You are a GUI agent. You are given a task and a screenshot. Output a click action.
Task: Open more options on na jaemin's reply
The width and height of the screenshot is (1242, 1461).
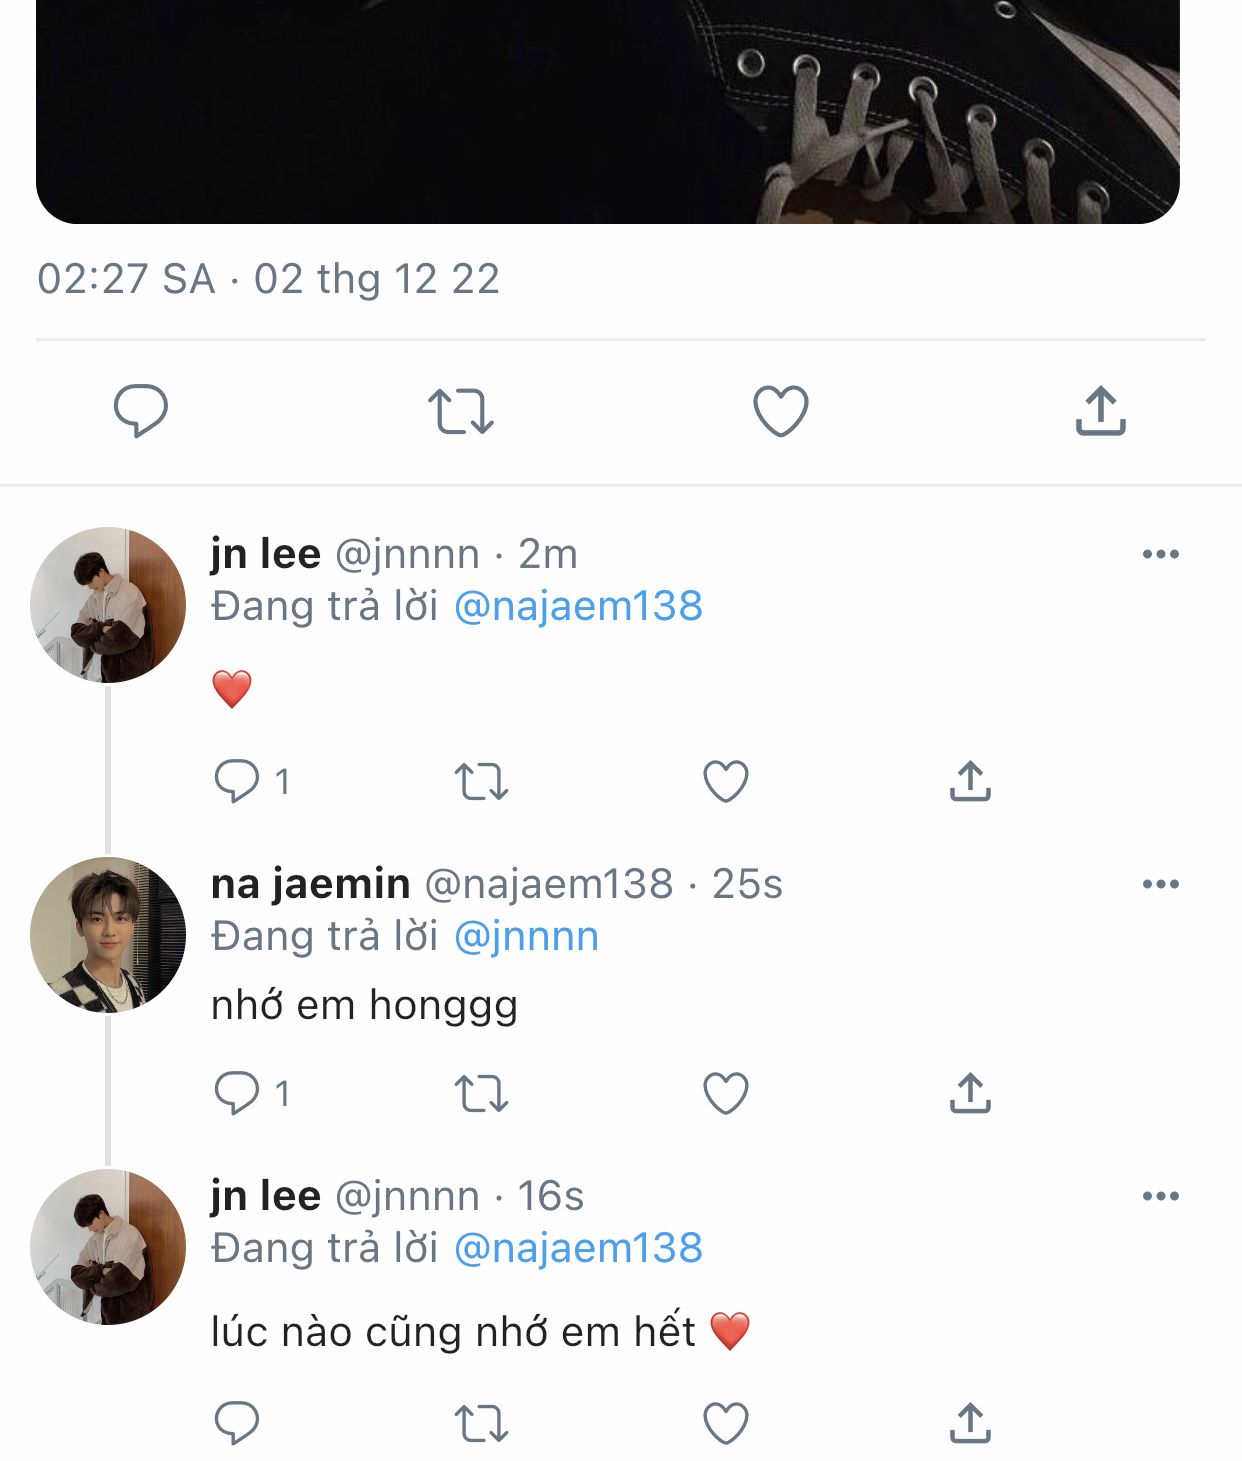tap(1160, 884)
